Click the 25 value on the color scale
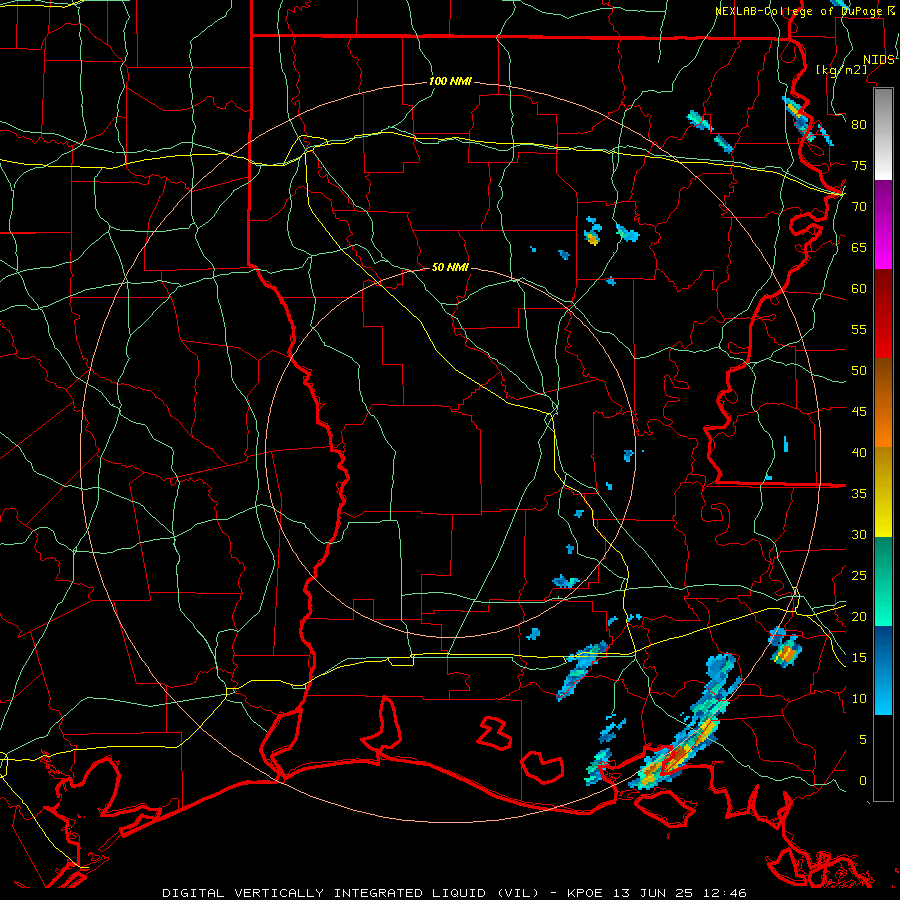The image size is (900, 900). click(x=859, y=576)
